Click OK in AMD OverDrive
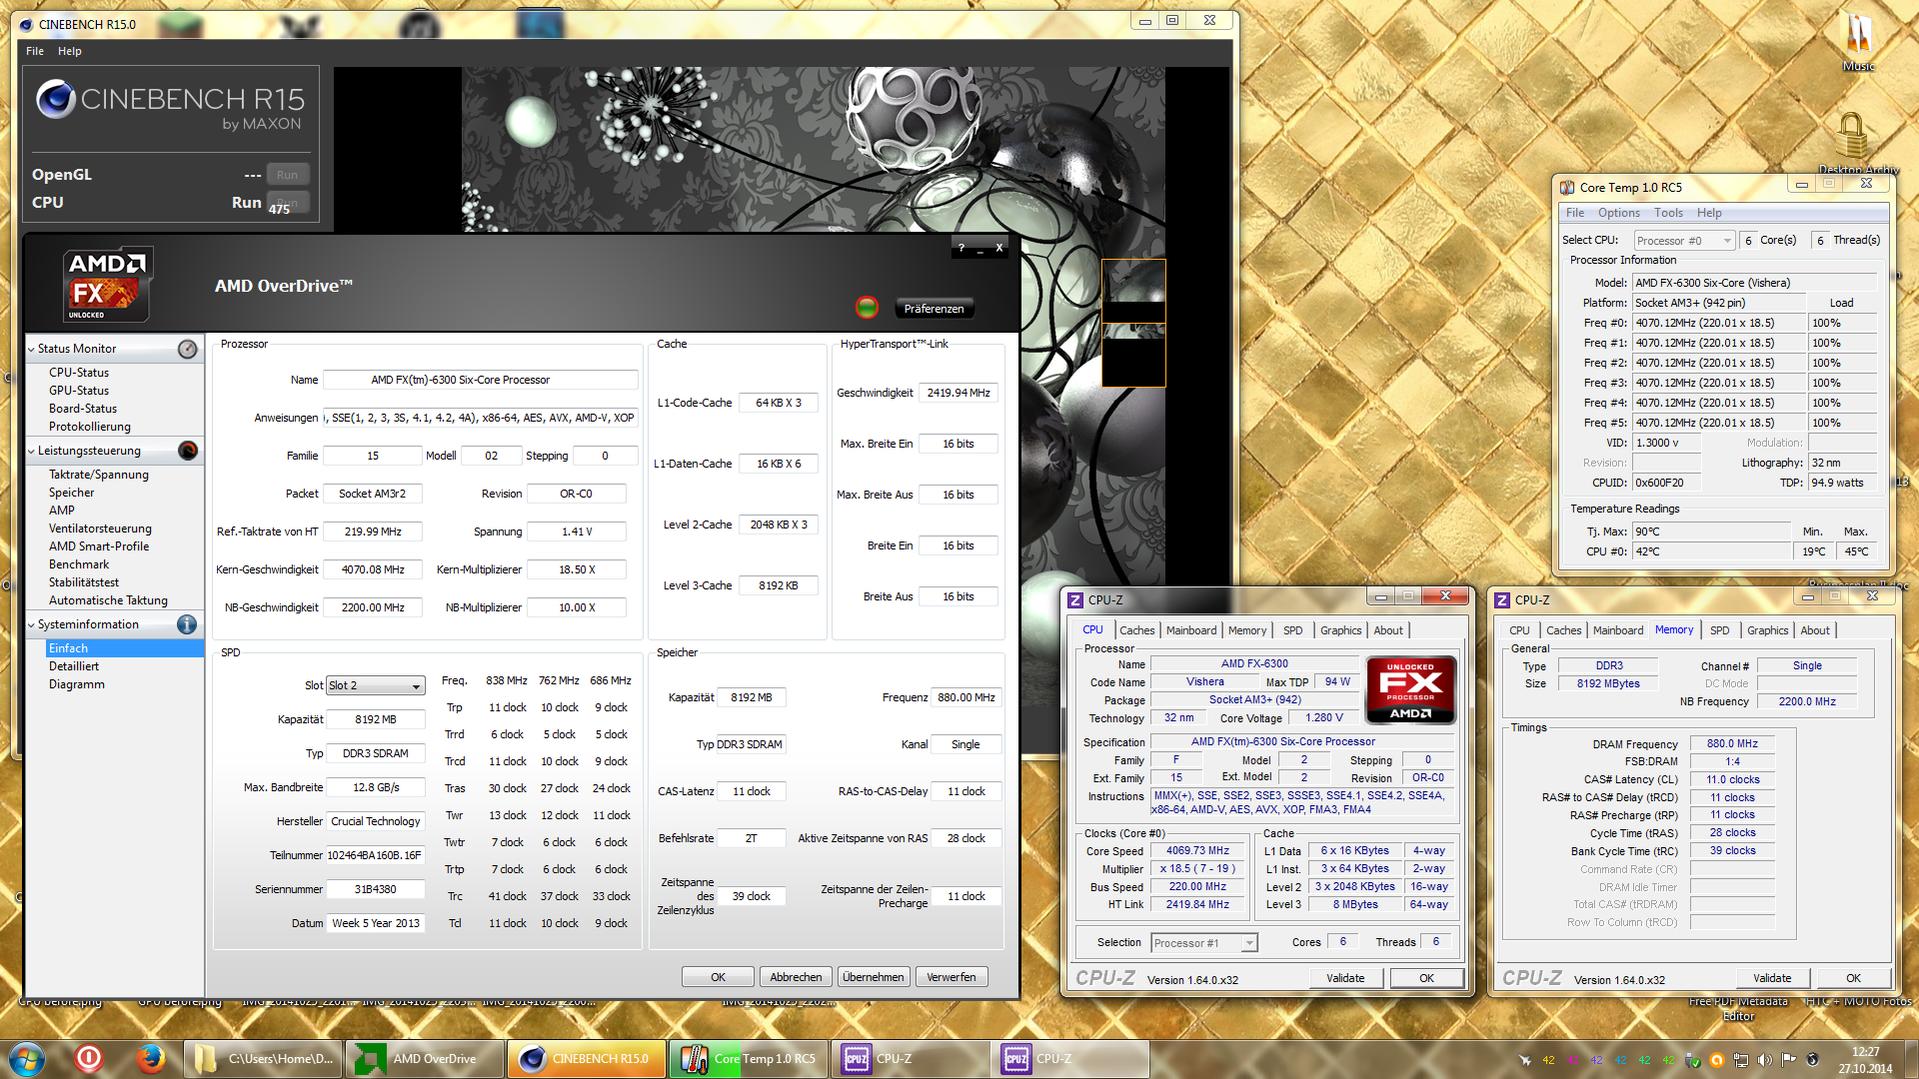The width and height of the screenshot is (1919, 1079). (x=718, y=977)
